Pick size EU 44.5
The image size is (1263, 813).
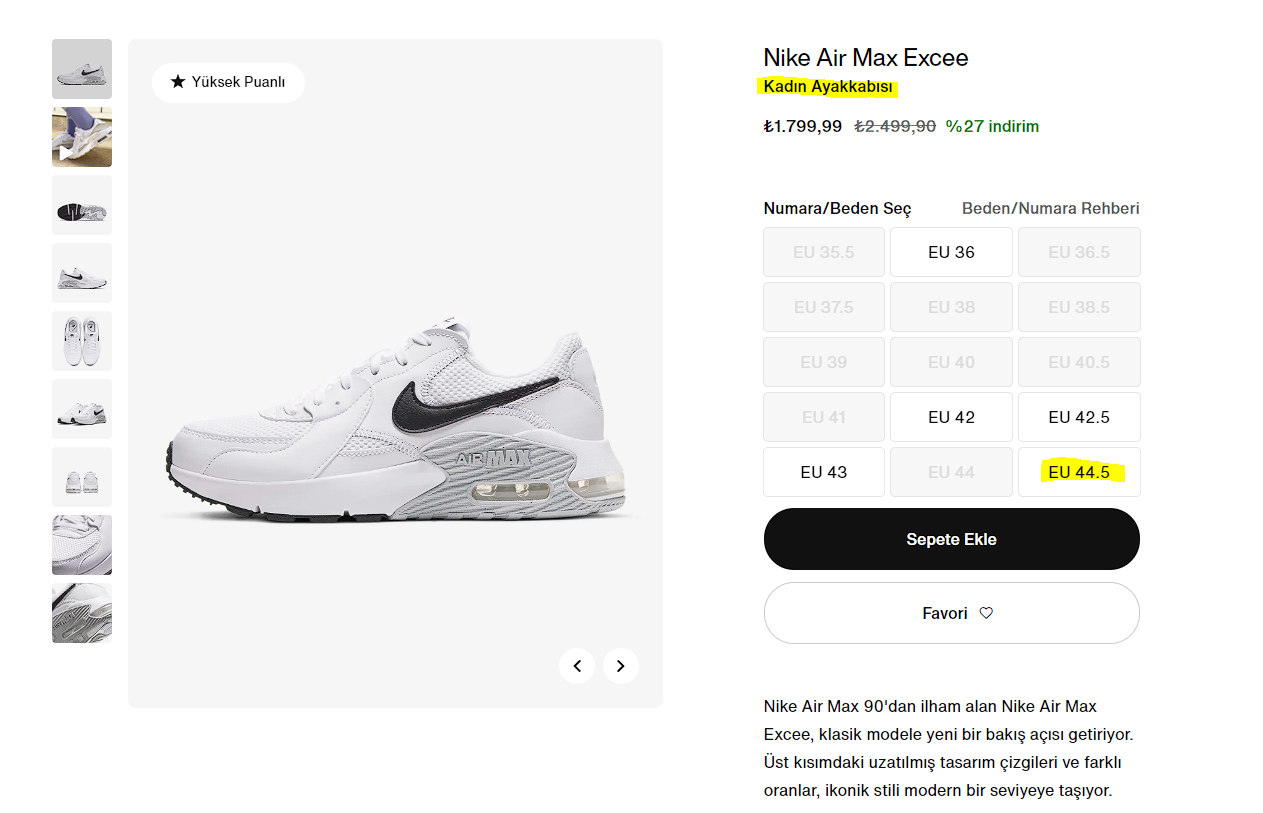coord(1079,472)
